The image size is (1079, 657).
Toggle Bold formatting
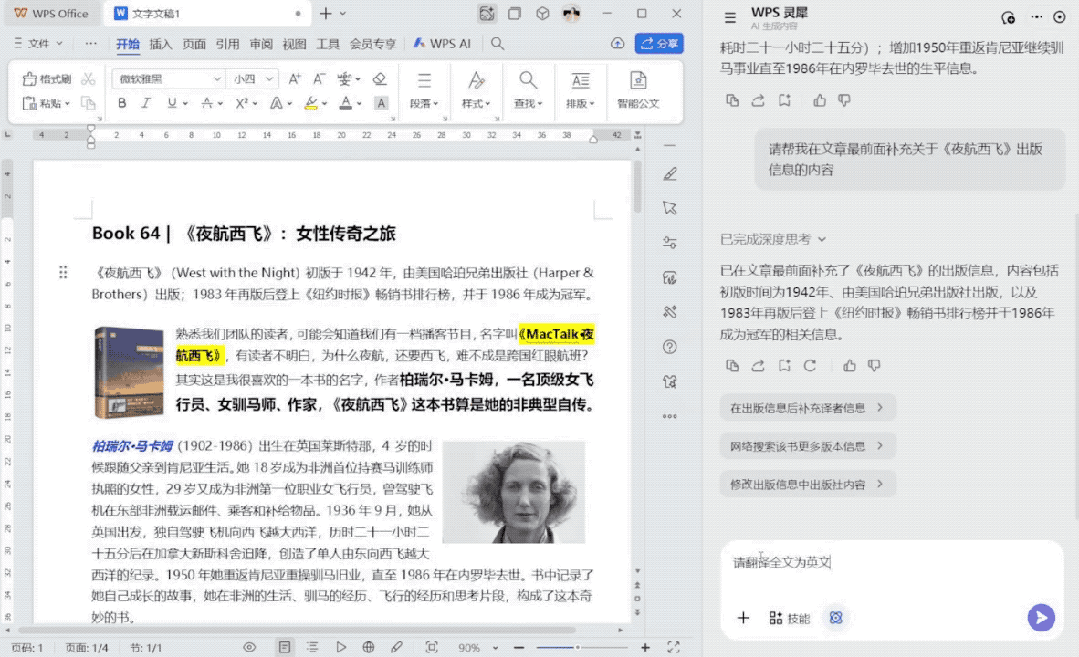click(x=122, y=103)
